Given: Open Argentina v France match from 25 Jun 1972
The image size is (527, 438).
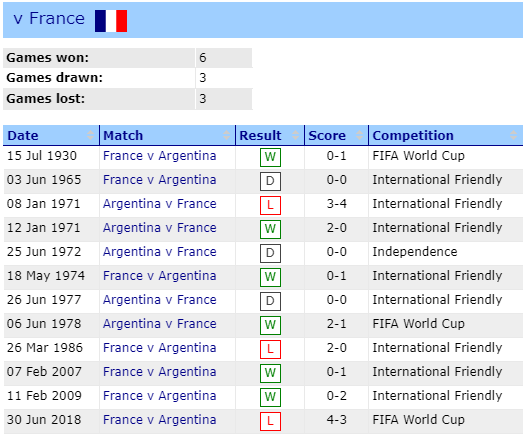Looking at the screenshot, I should (x=160, y=252).
